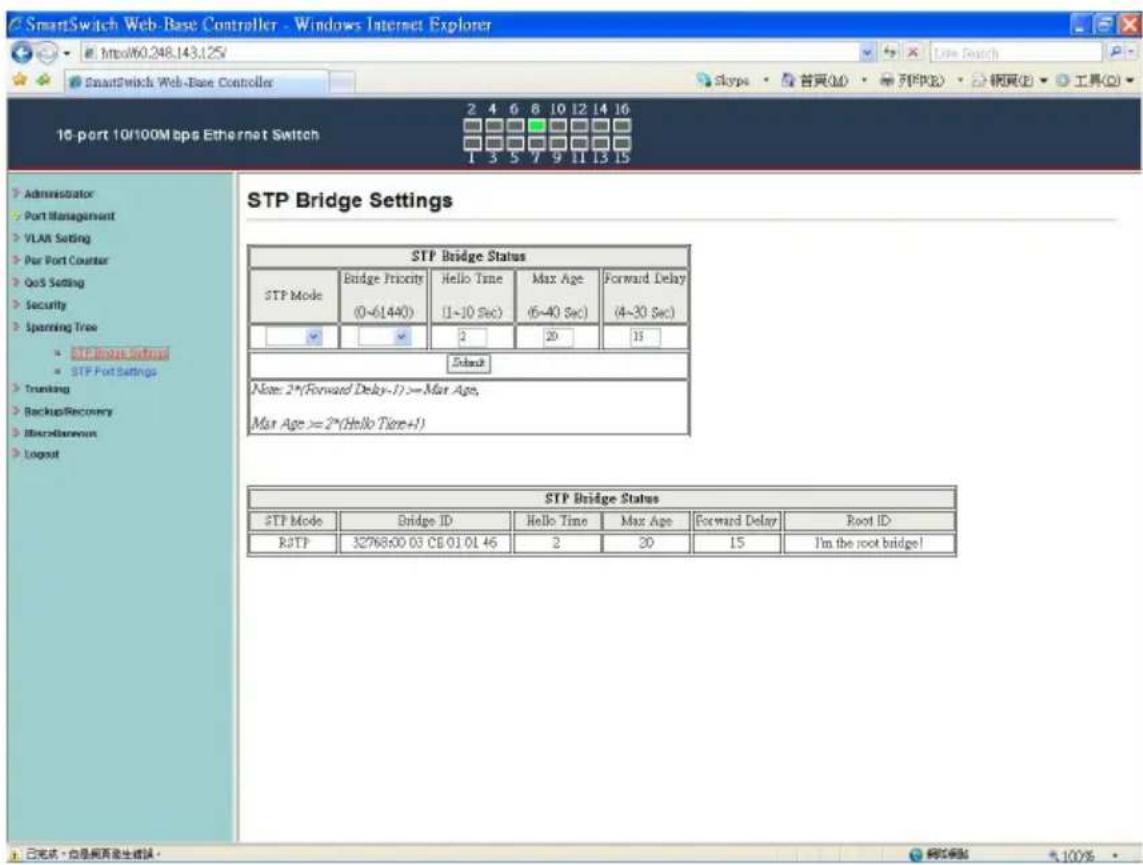Click Logout in the sidebar
Screen dimensions: 1143x865
pyautogui.click(x=42, y=454)
